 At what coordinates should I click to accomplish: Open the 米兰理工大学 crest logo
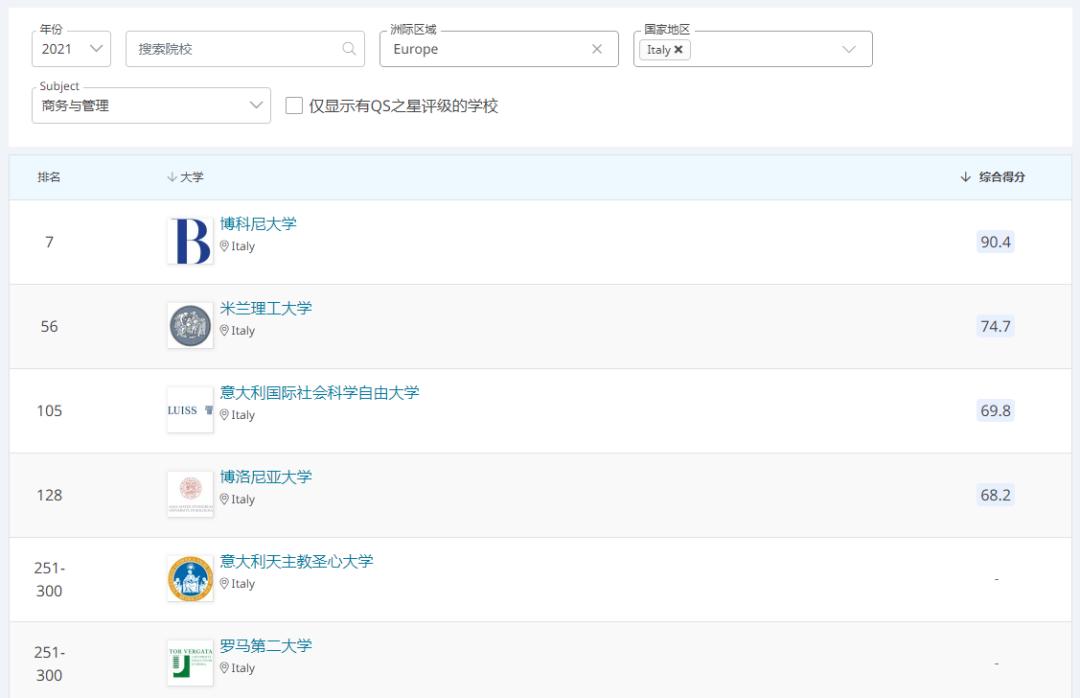point(191,325)
